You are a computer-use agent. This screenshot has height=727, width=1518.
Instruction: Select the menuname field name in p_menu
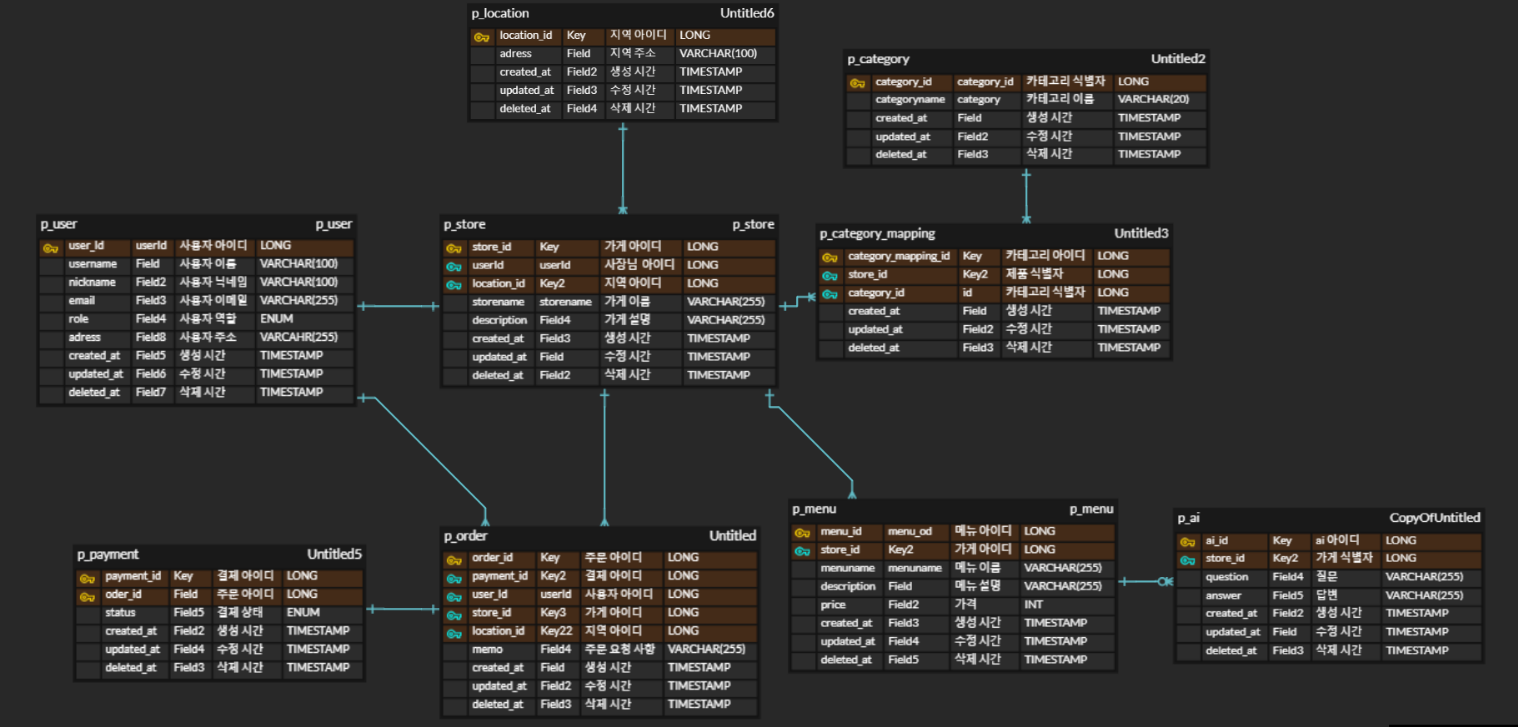tap(847, 568)
